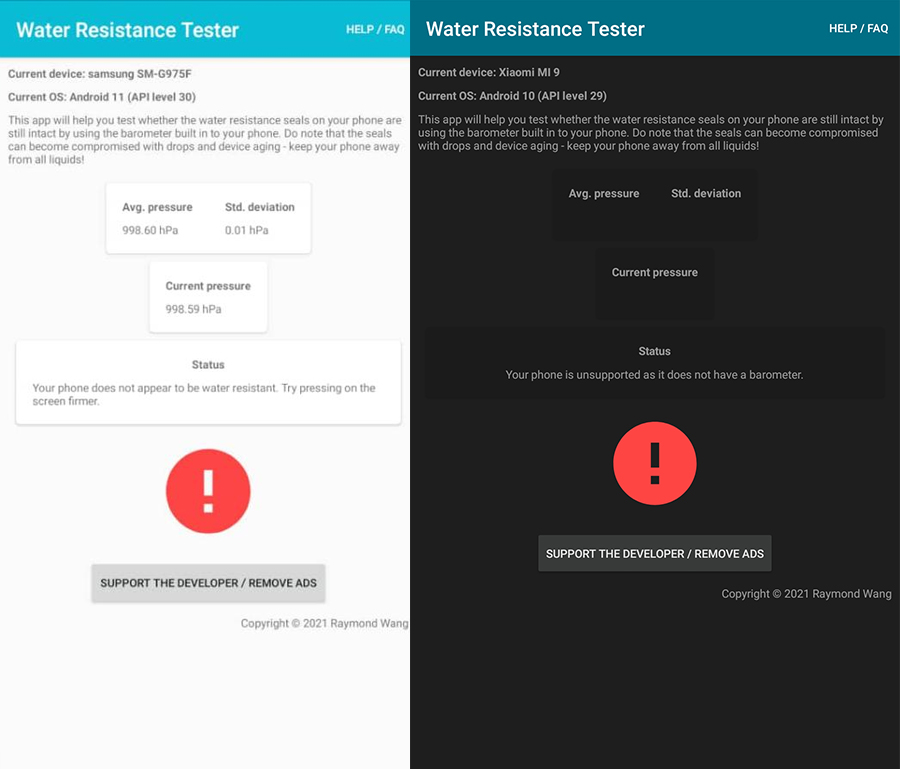Select the Water Resistance Tester title, dark screen
The height and width of the screenshot is (769, 900).
(x=536, y=29)
